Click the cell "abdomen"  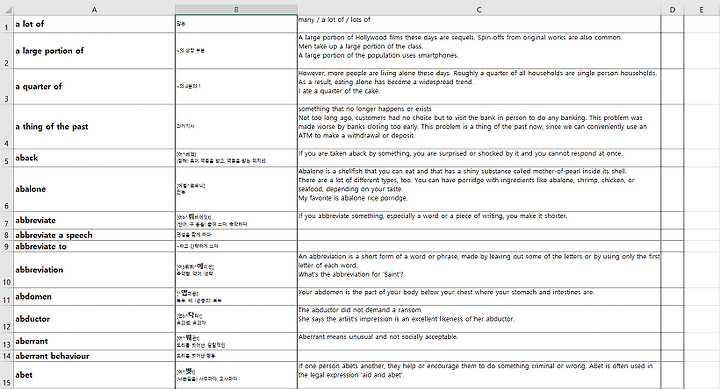pos(94,297)
